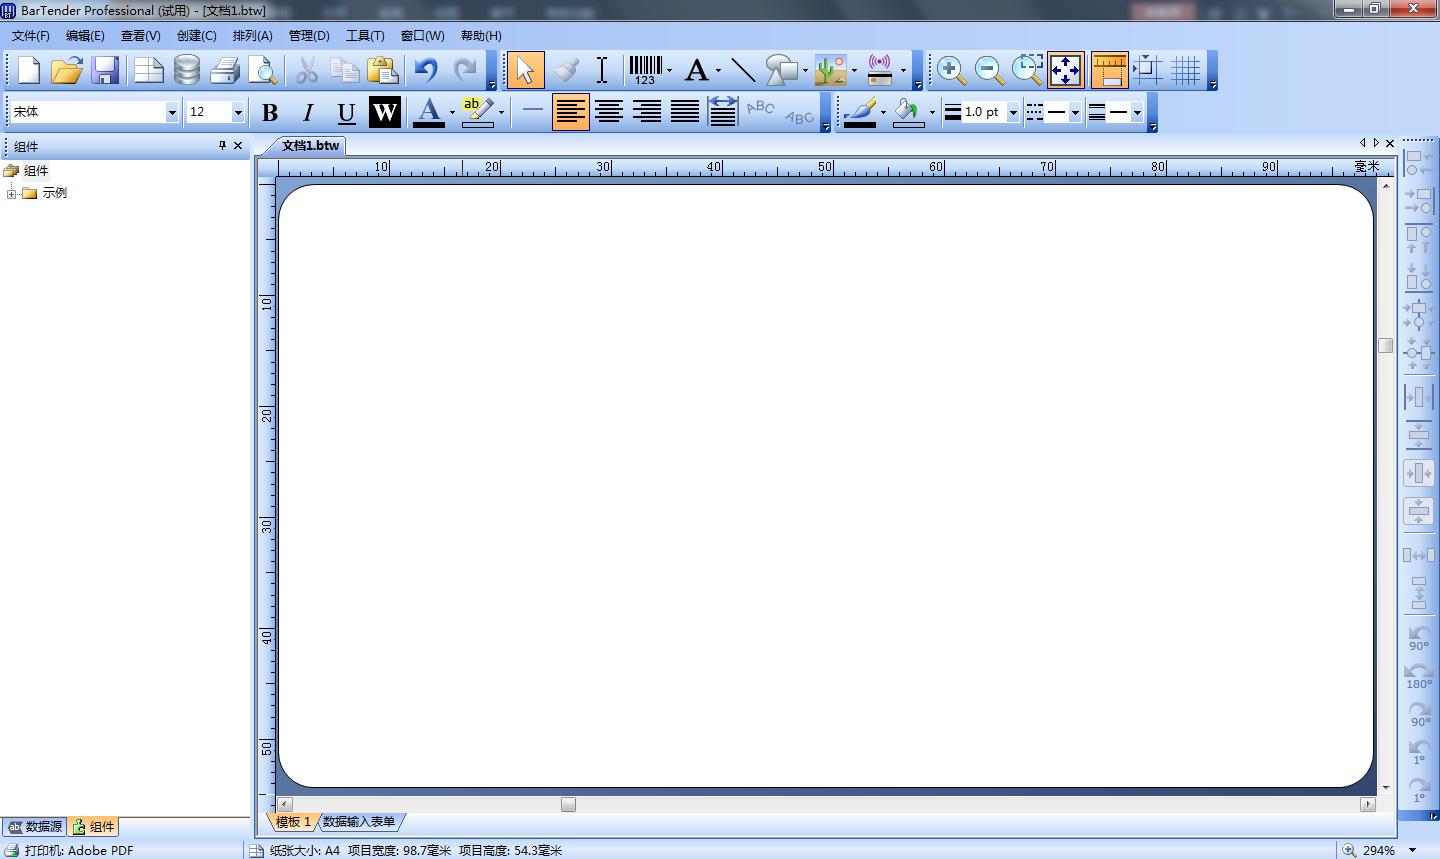Open 工具(T) menu
This screenshot has width=1440, height=859.
pyautogui.click(x=365, y=35)
